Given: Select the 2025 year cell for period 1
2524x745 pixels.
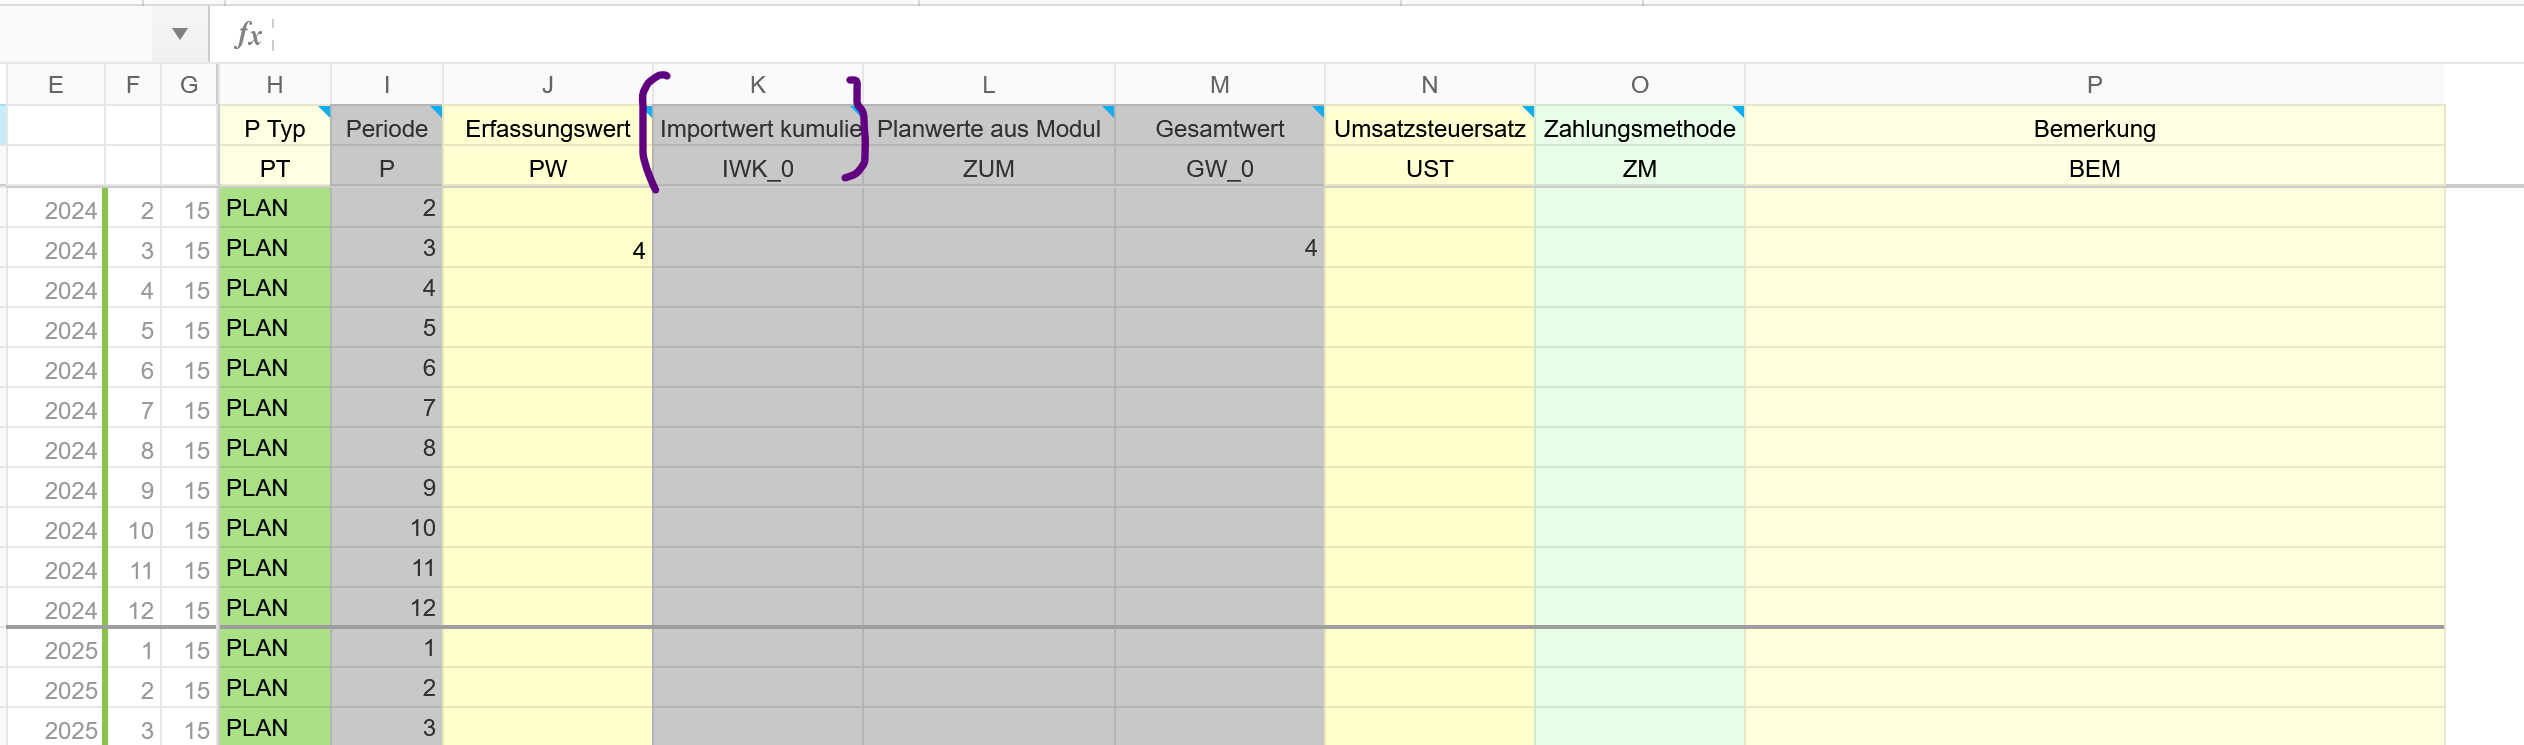Looking at the screenshot, I should point(56,649).
